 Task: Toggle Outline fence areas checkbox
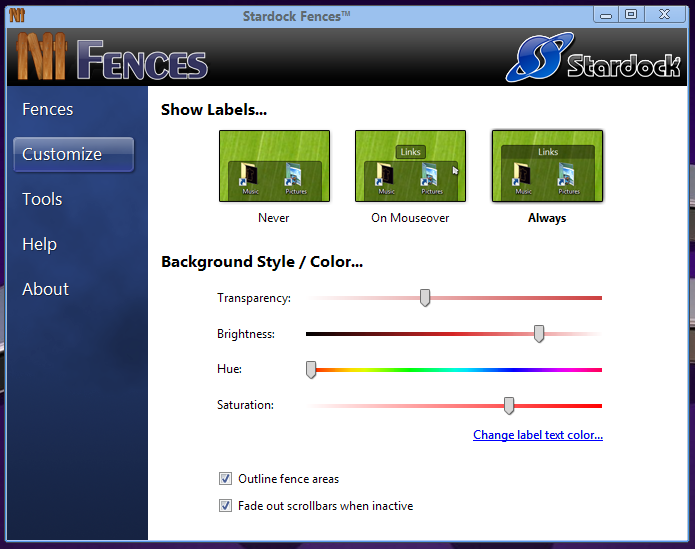pos(225,479)
